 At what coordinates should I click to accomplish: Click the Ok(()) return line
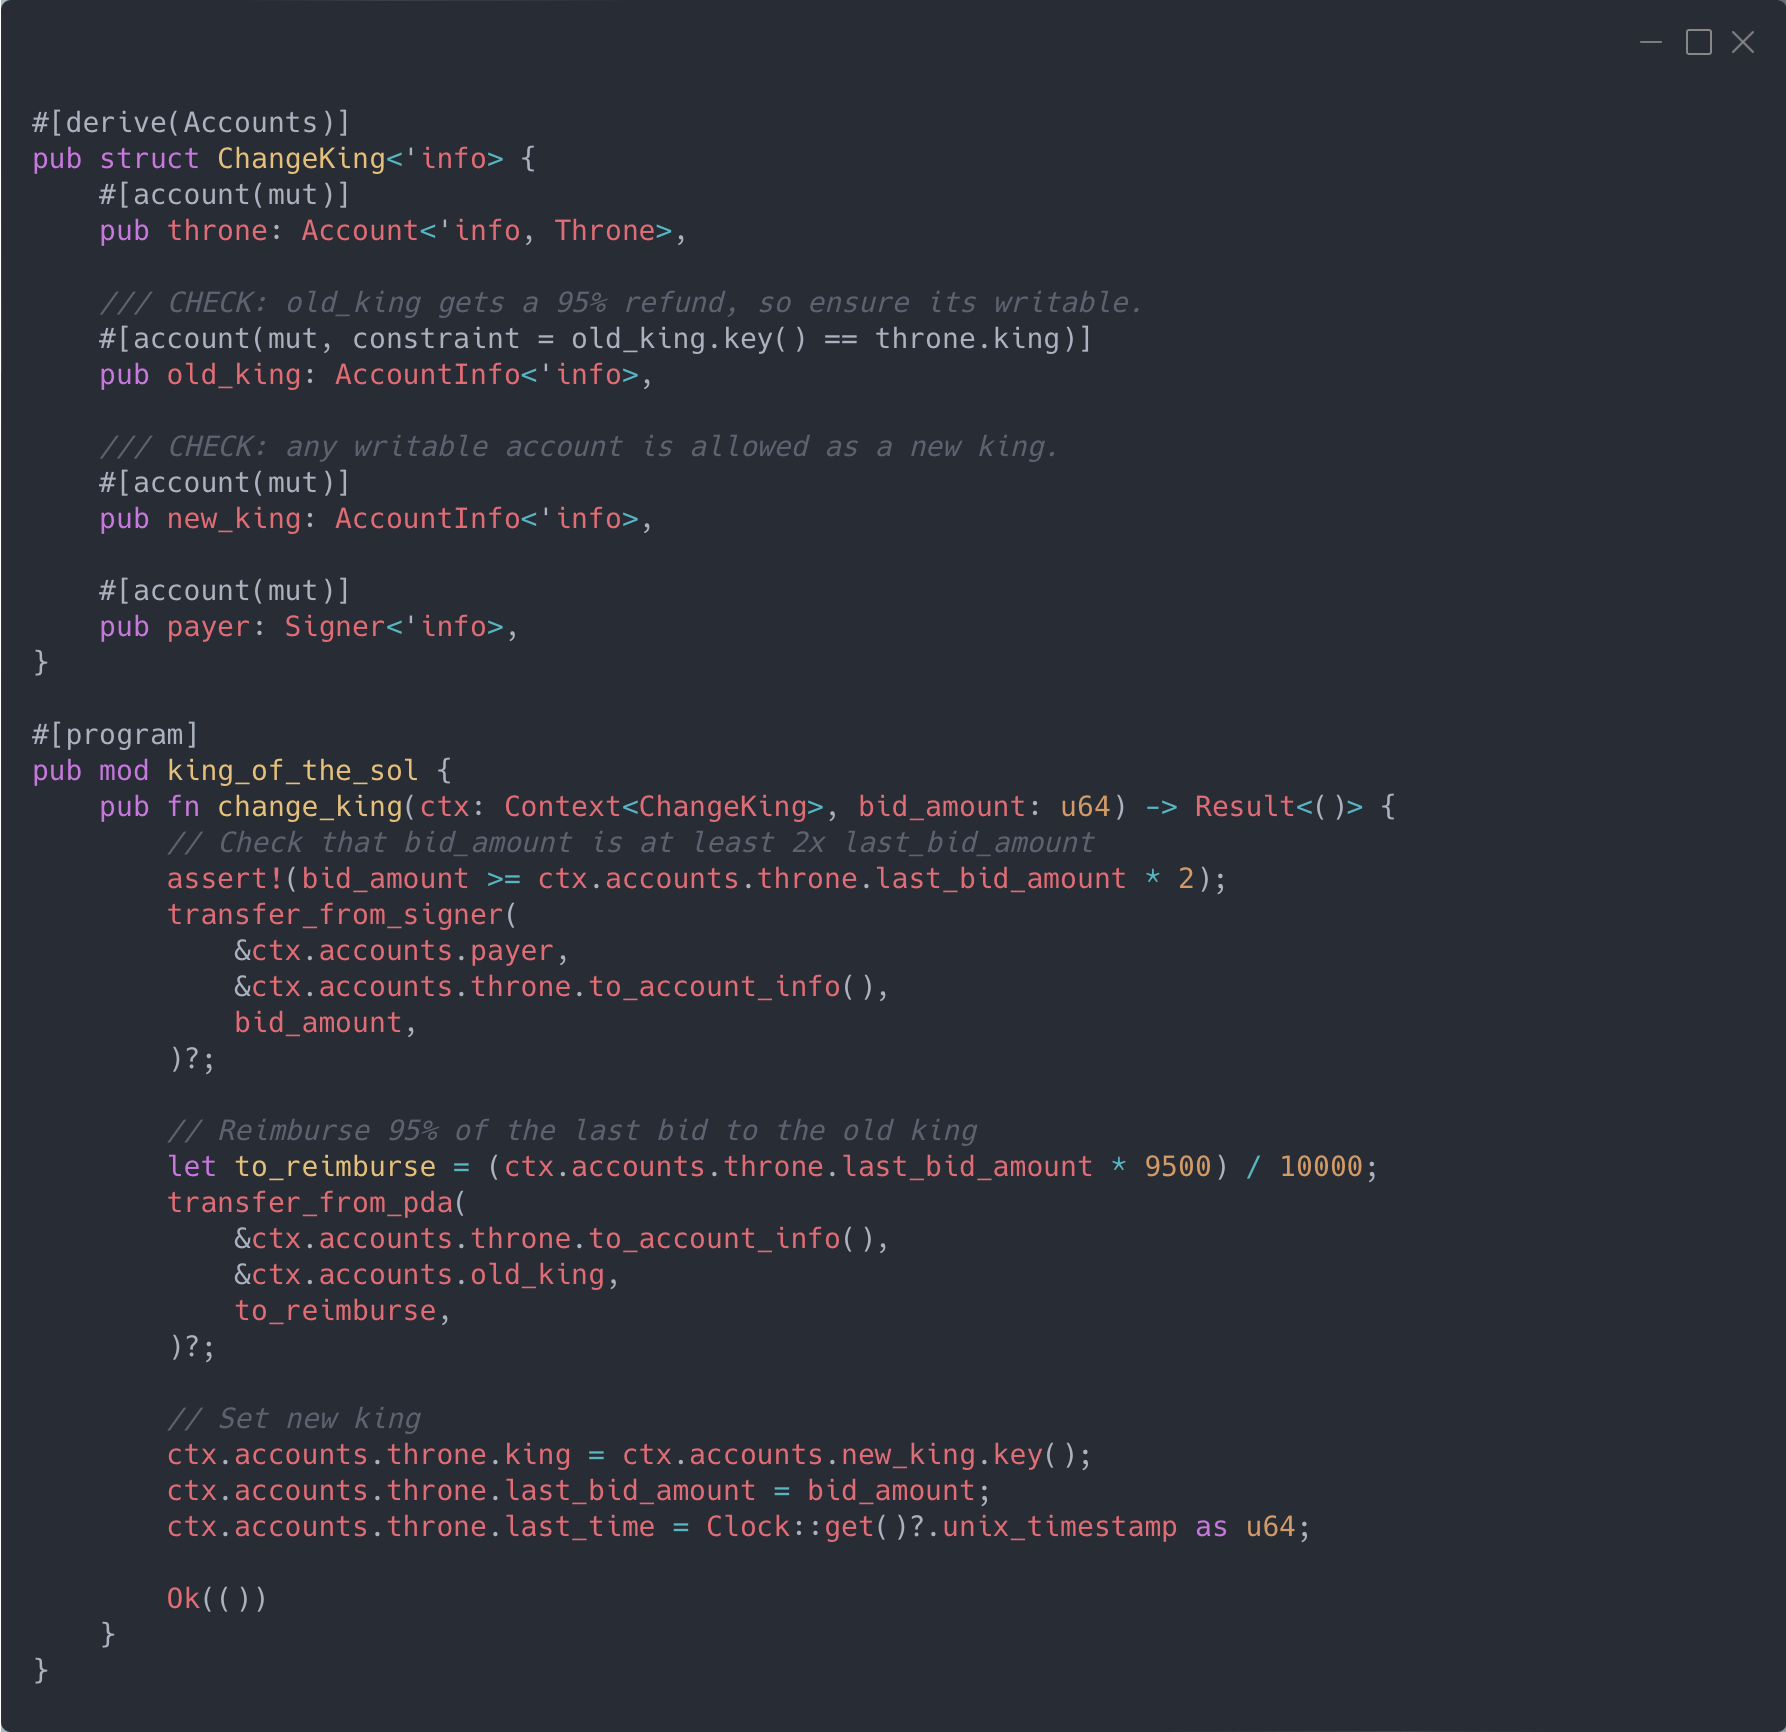pyautogui.click(x=217, y=1599)
